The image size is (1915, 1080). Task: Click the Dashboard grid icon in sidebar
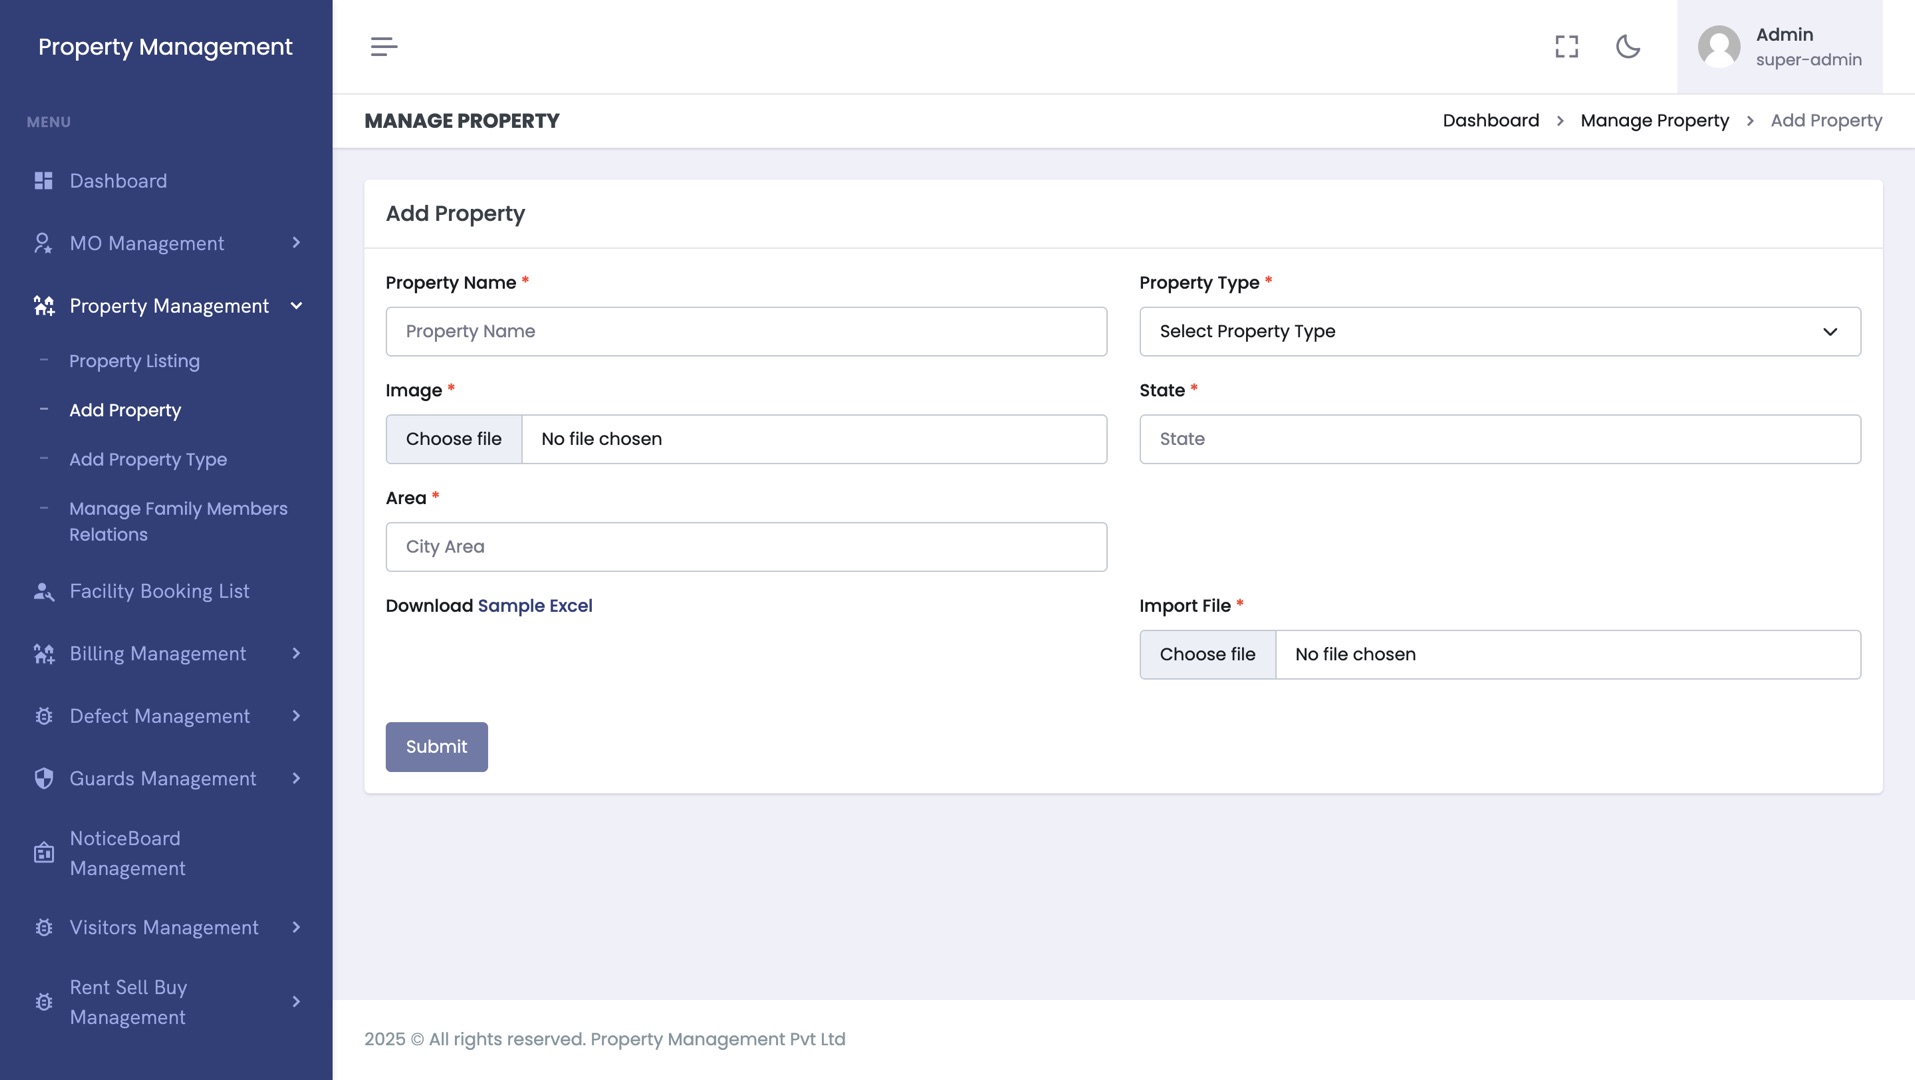pyautogui.click(x=43, y=181)
